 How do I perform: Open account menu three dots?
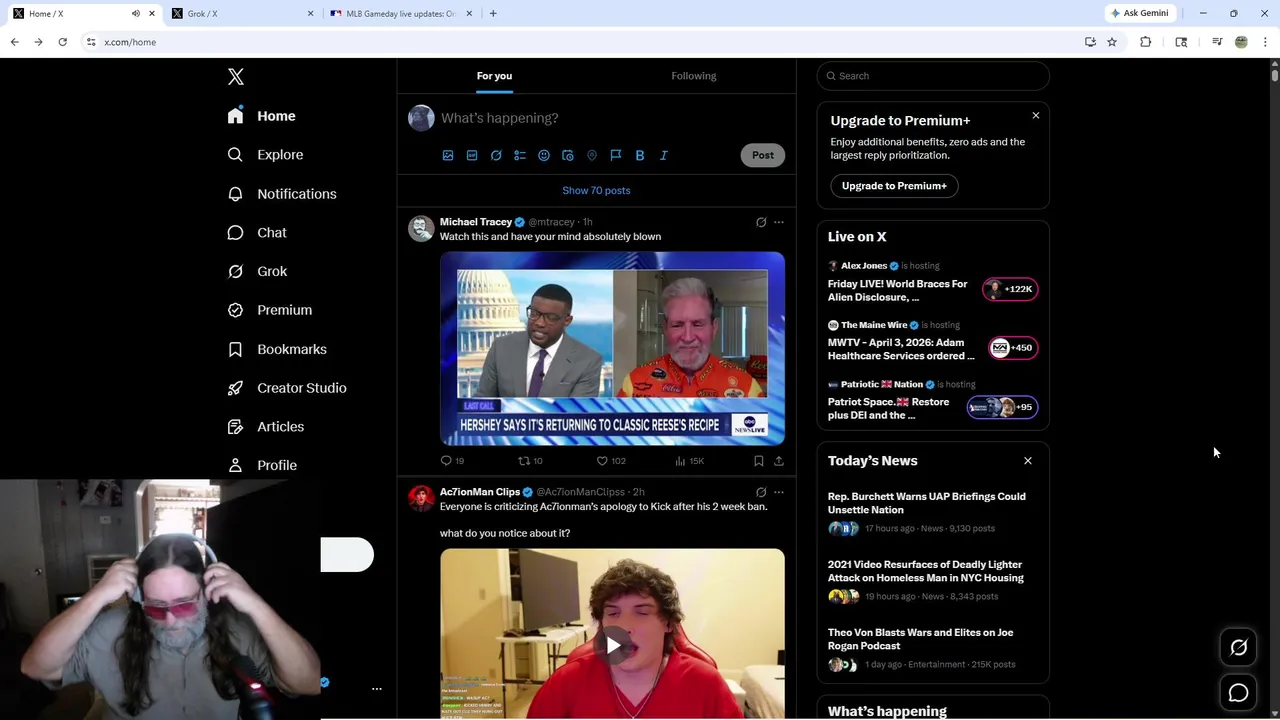tap(377, 689)
